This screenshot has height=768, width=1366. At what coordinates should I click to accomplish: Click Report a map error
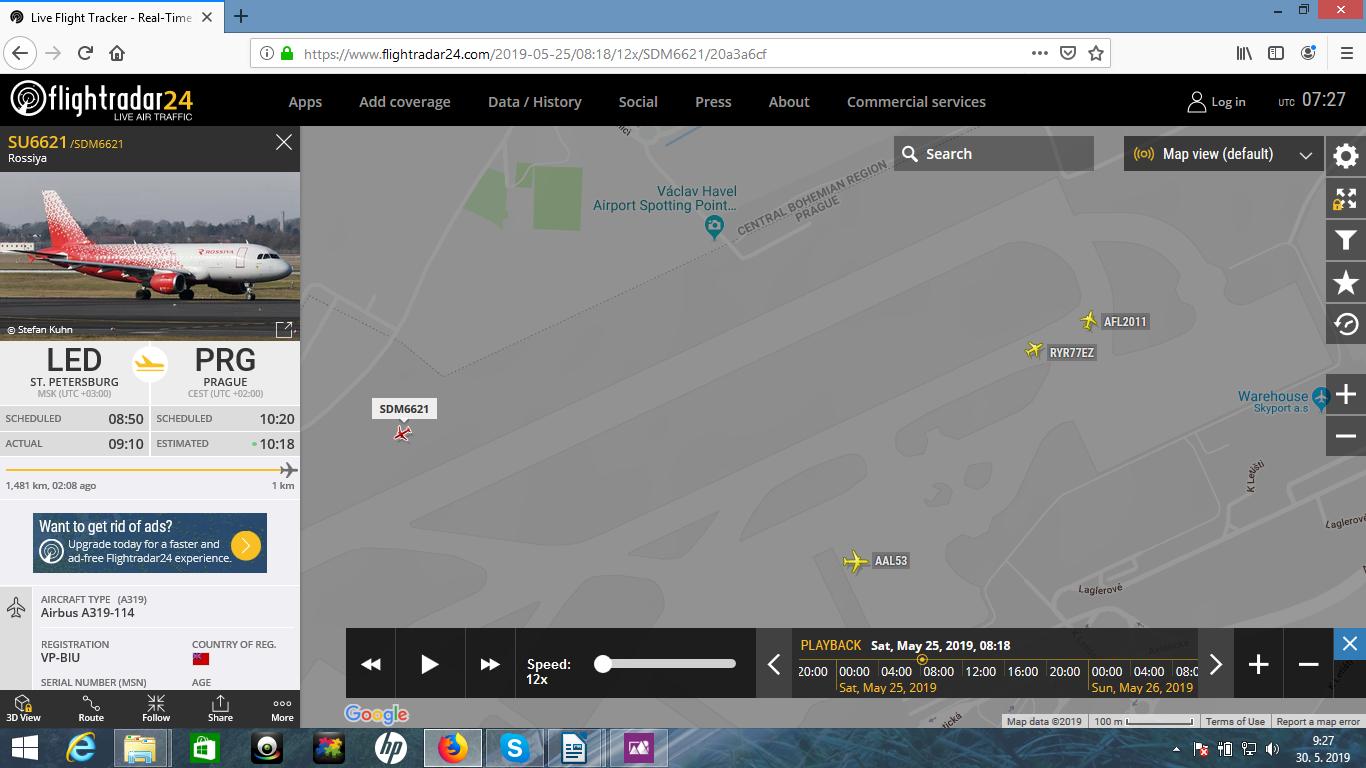pos(1318,721)
